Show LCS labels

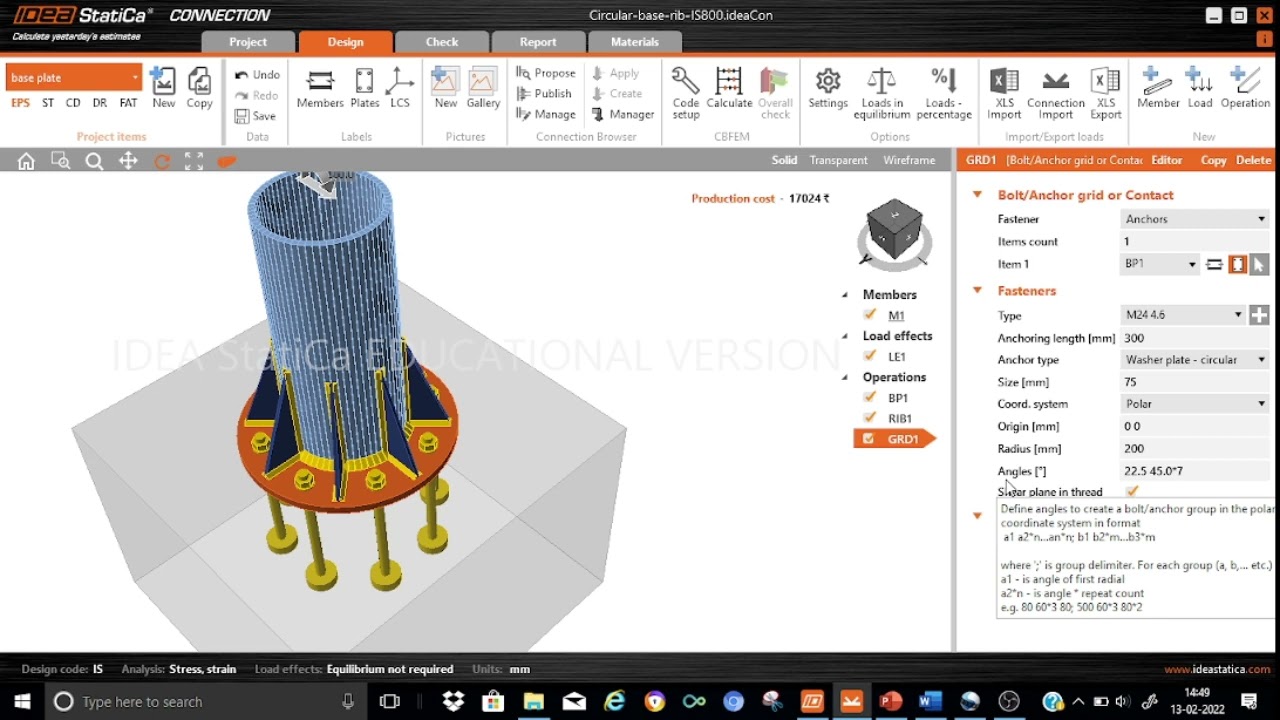point(400,88)
